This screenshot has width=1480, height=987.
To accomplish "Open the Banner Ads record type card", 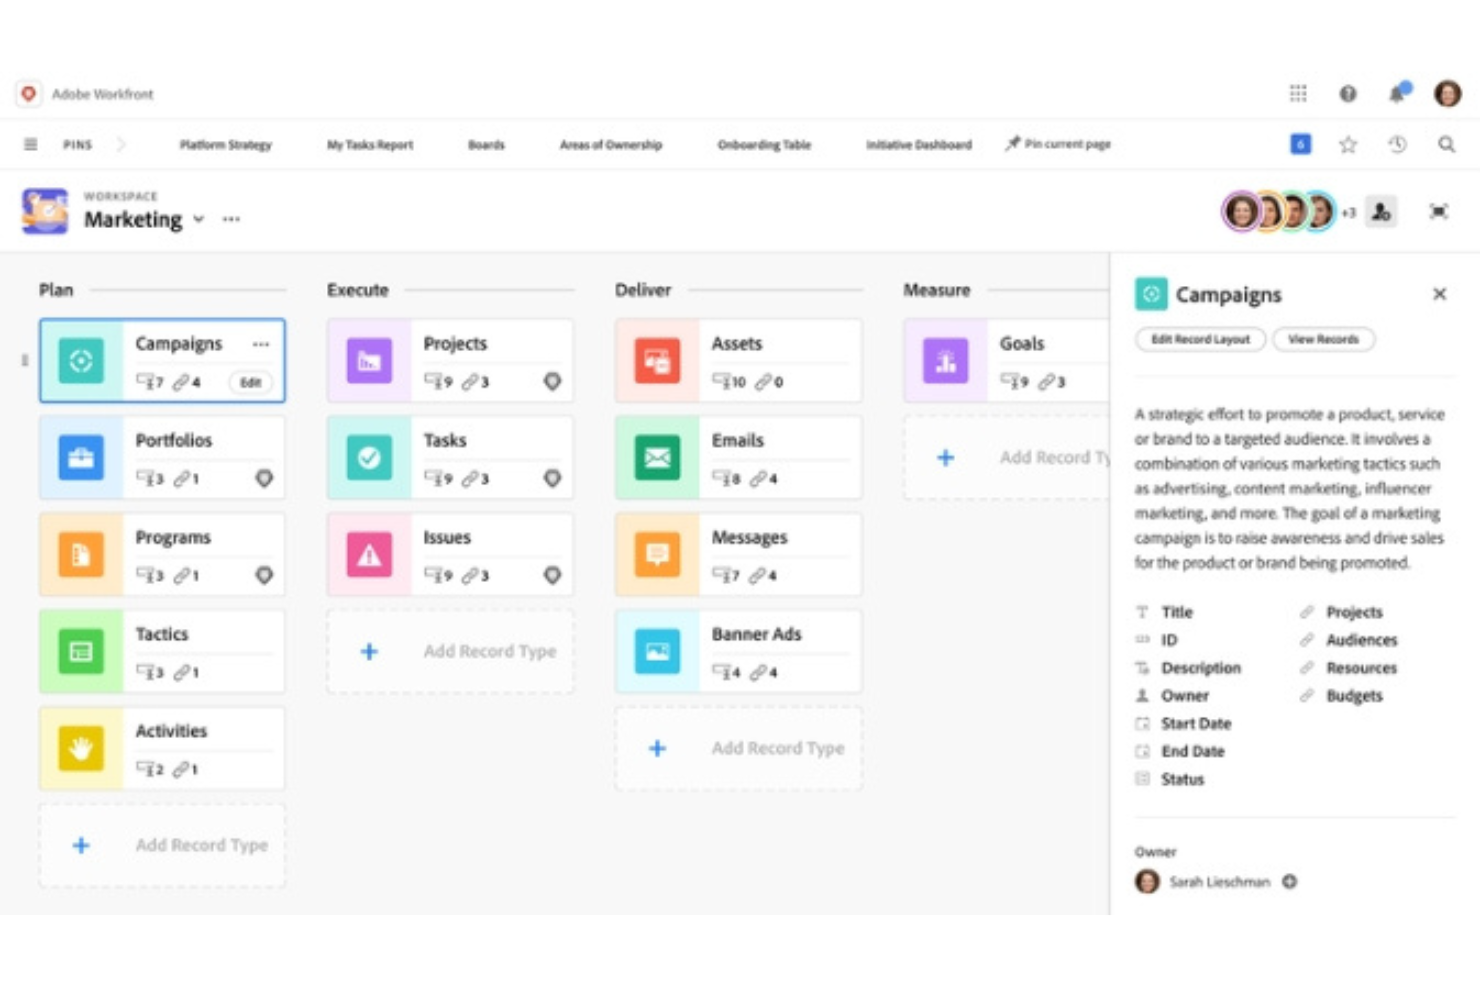I will pos(738,651).
